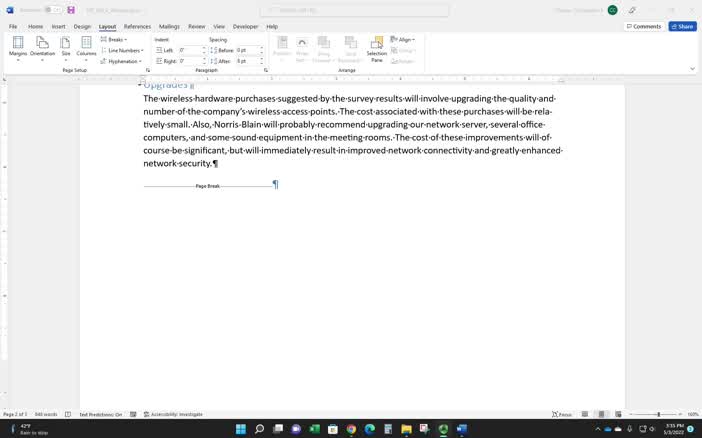
Task: Click the Windows Start button
Action: pyautogui.click(x=241, y=429)
